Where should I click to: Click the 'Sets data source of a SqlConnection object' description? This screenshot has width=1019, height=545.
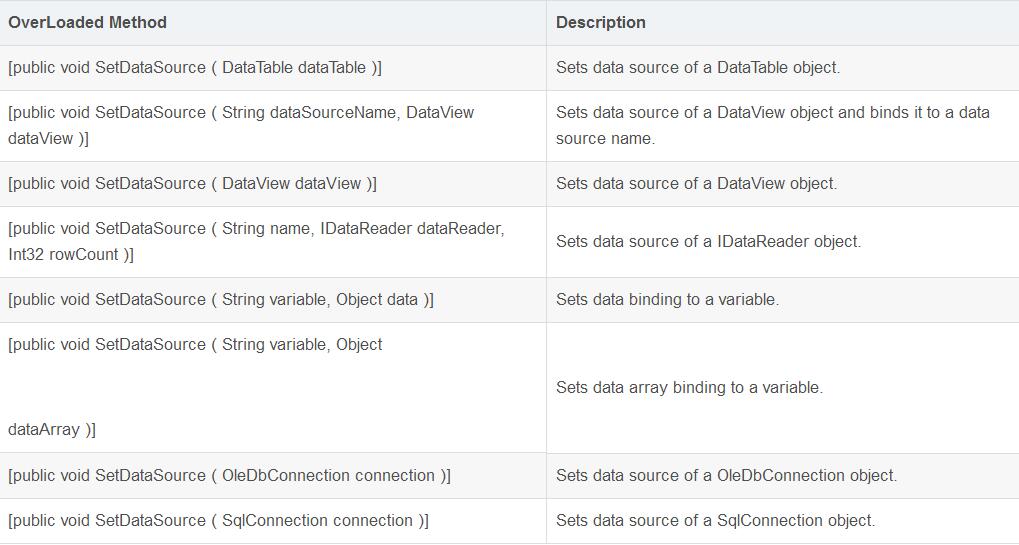click(715, 521)
